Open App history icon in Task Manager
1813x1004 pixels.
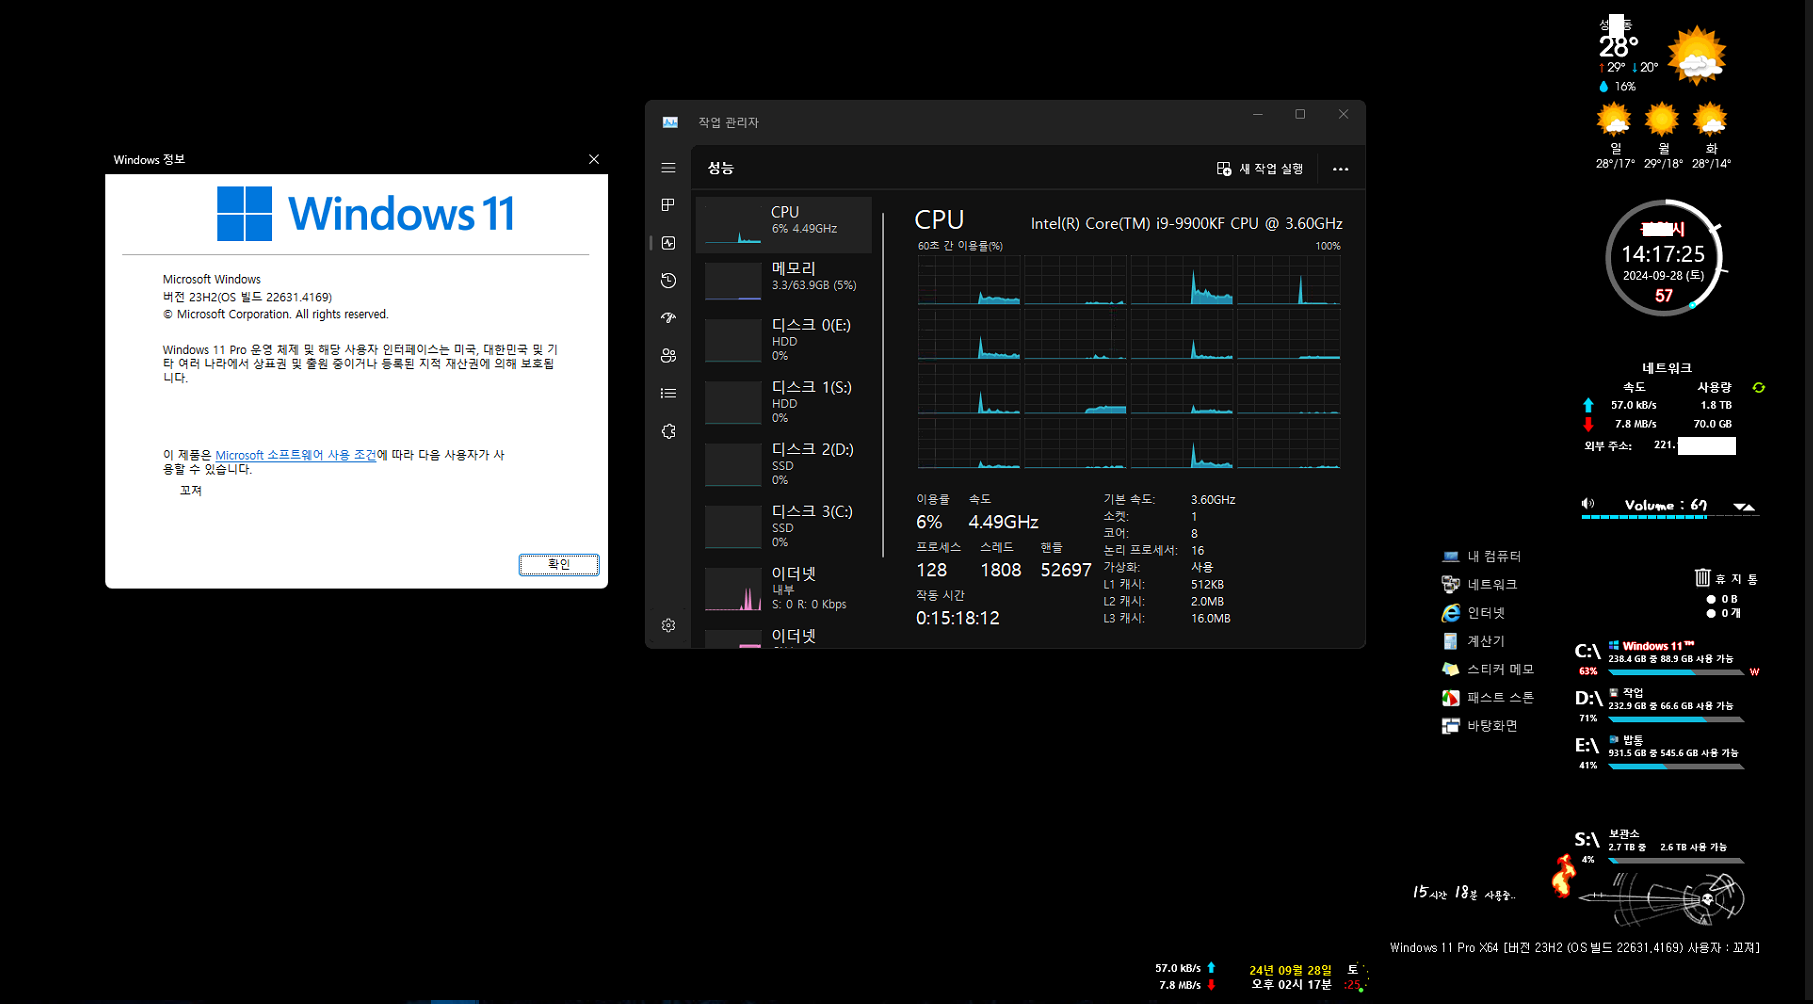[668, 281]
